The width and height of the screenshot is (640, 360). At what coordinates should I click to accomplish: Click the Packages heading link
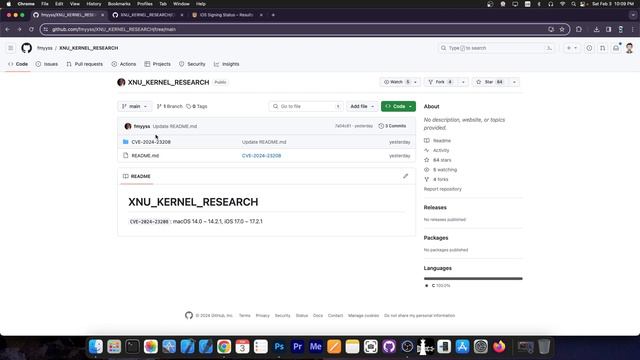point(436,238)
